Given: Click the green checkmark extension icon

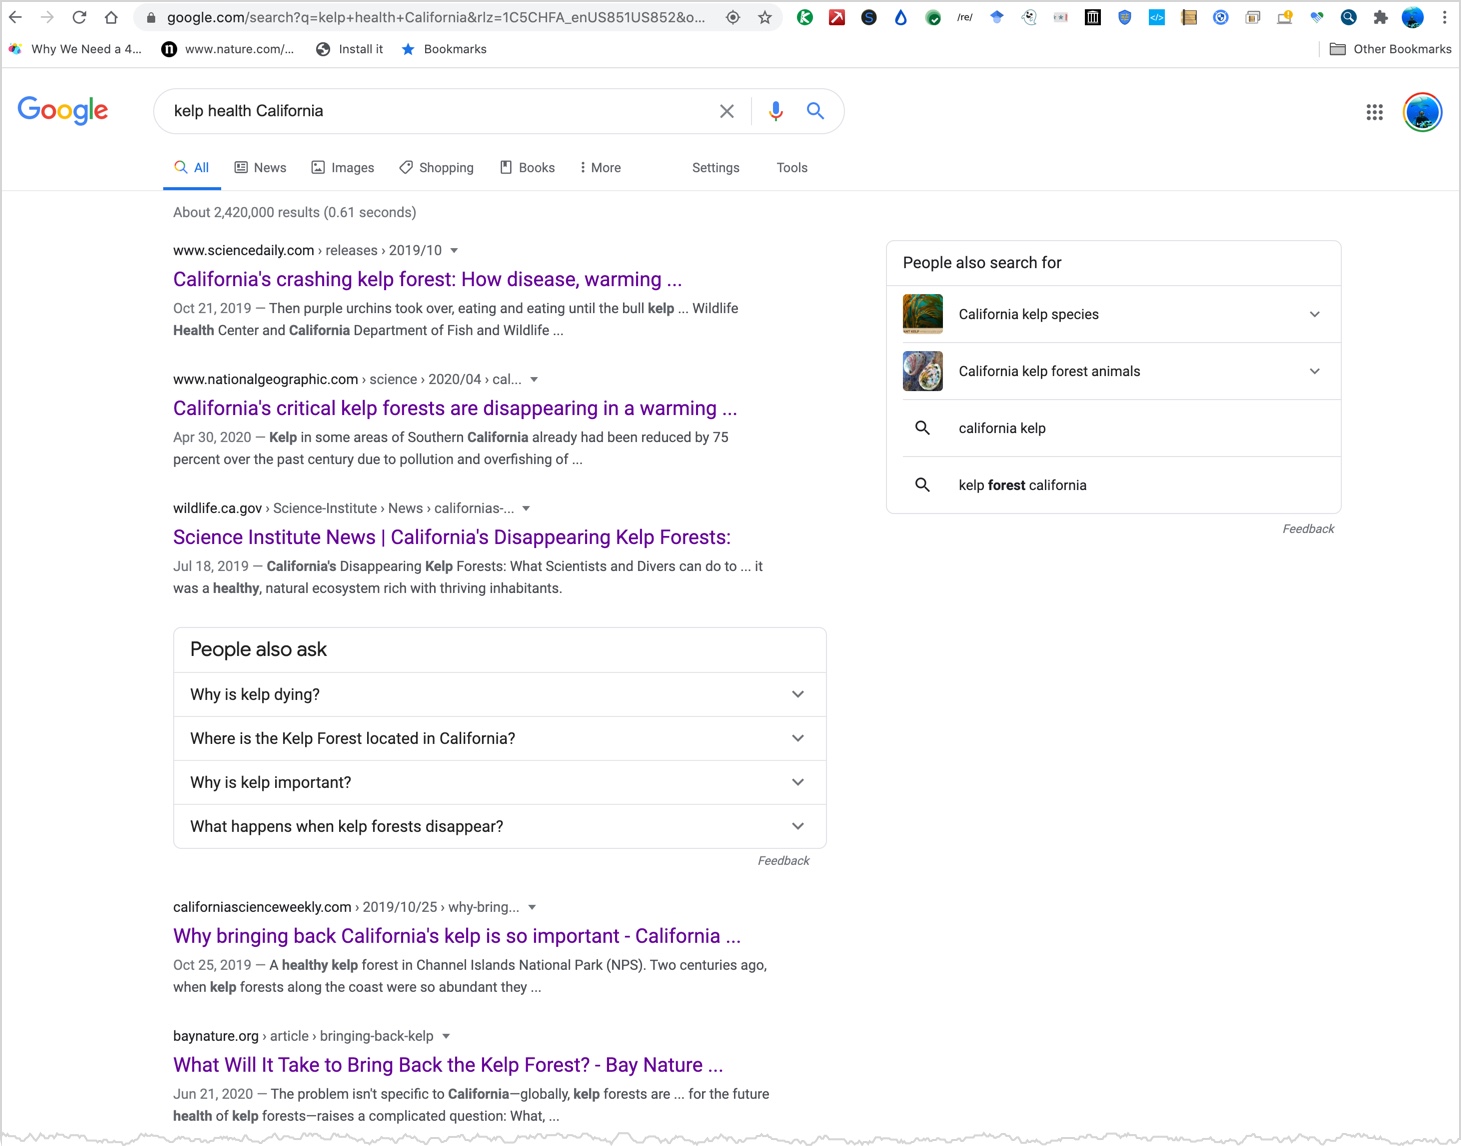Looking at the screenshot, I should coord(933,17).
